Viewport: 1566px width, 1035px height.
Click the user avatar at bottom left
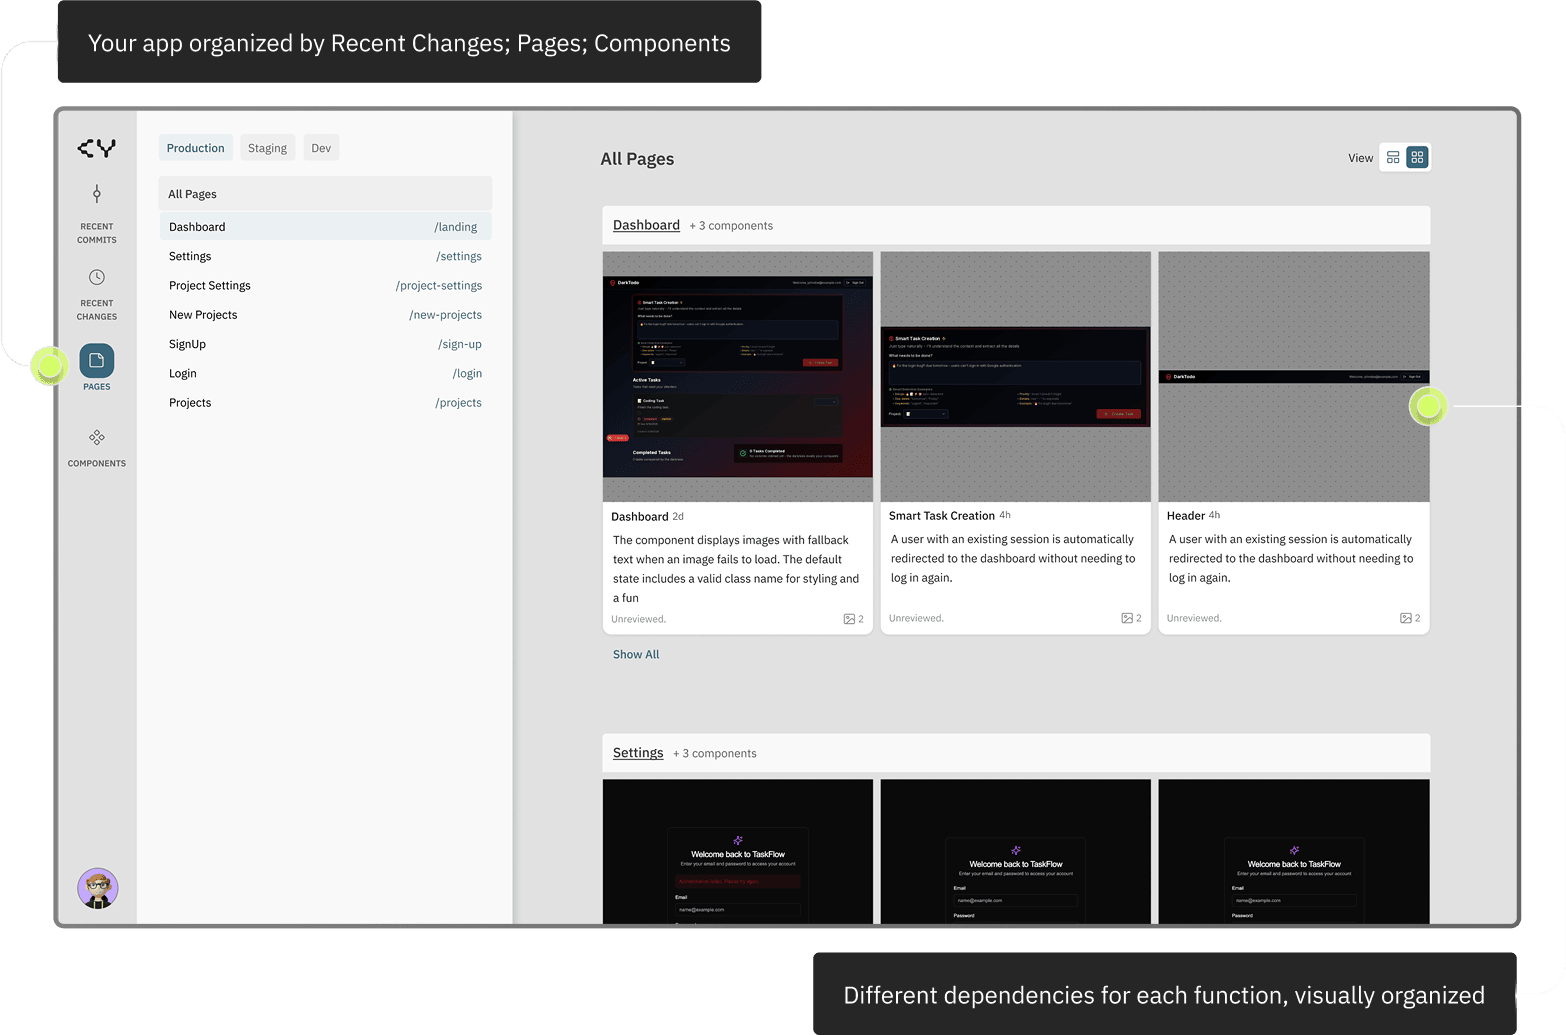97,888
